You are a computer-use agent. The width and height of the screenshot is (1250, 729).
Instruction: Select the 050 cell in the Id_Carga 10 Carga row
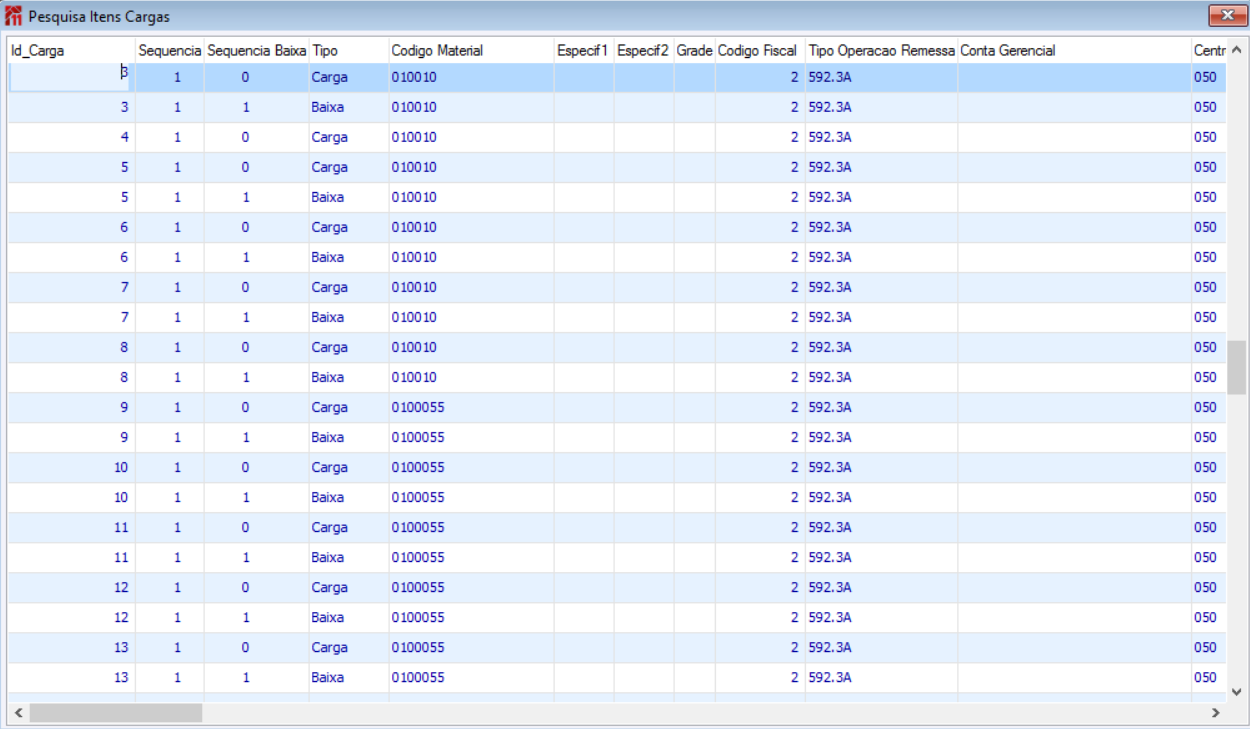click(x=1209, y=467)
